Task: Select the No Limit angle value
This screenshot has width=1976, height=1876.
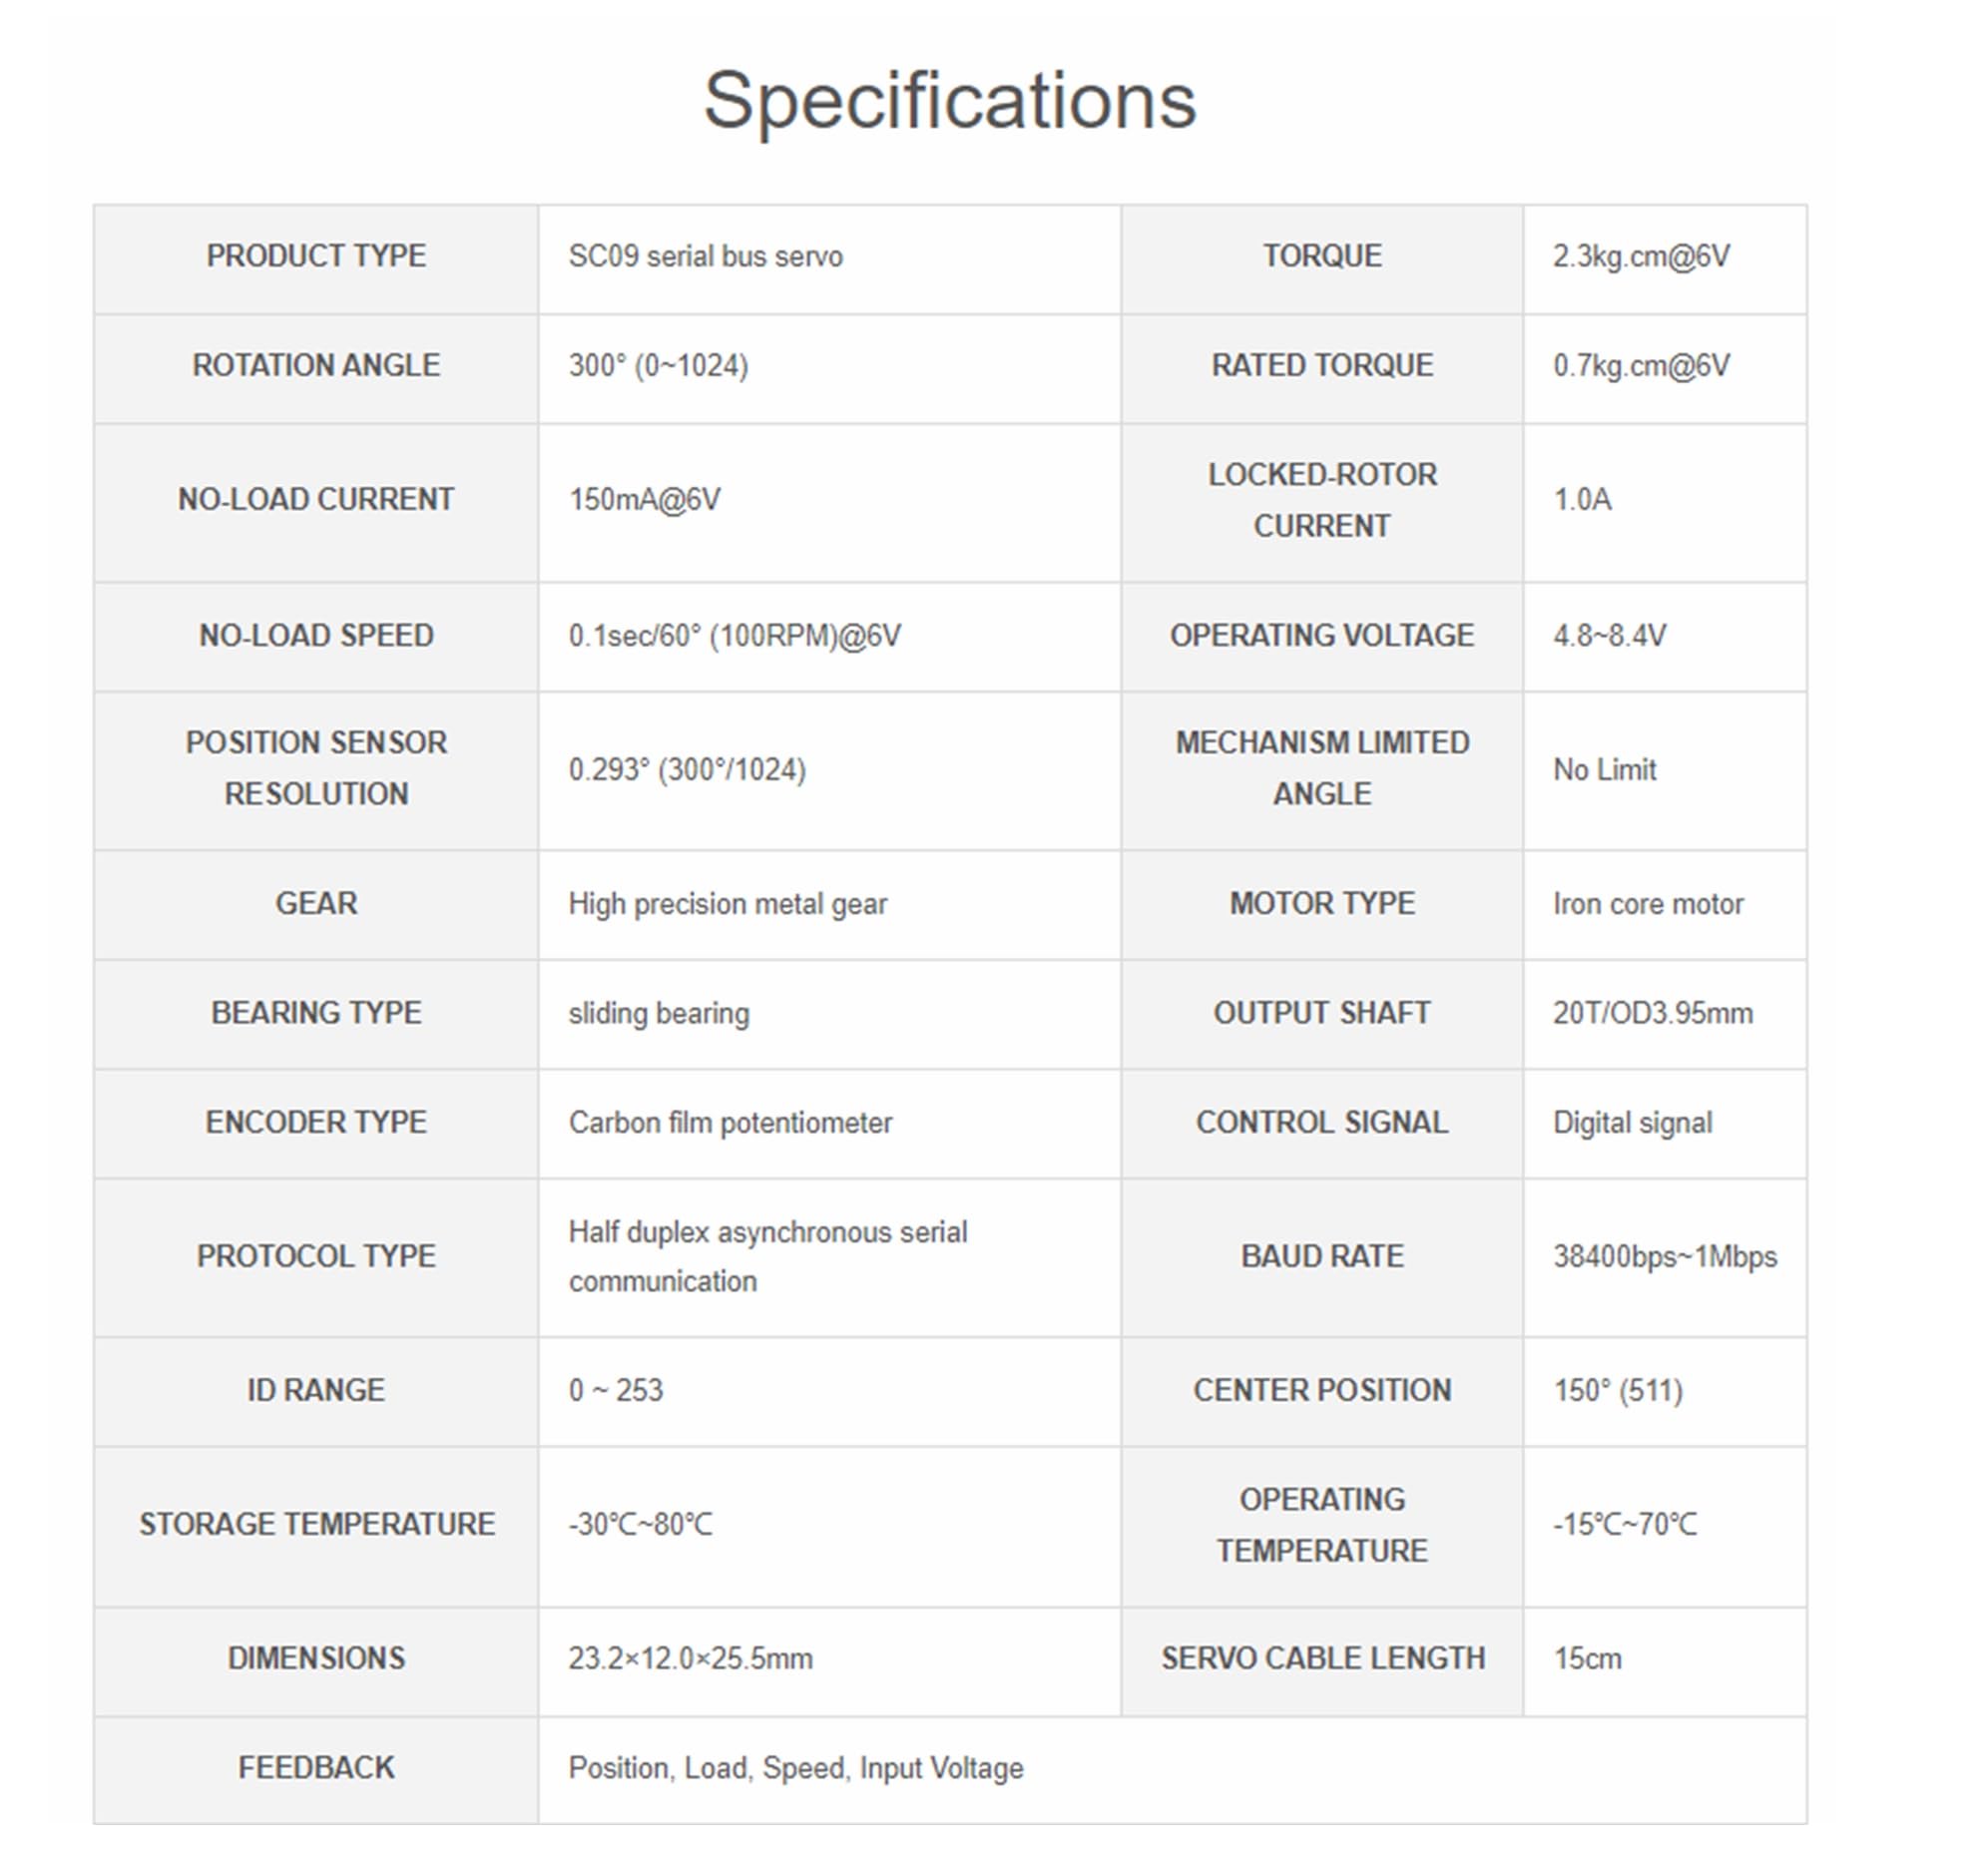Action: (1604, 770)
